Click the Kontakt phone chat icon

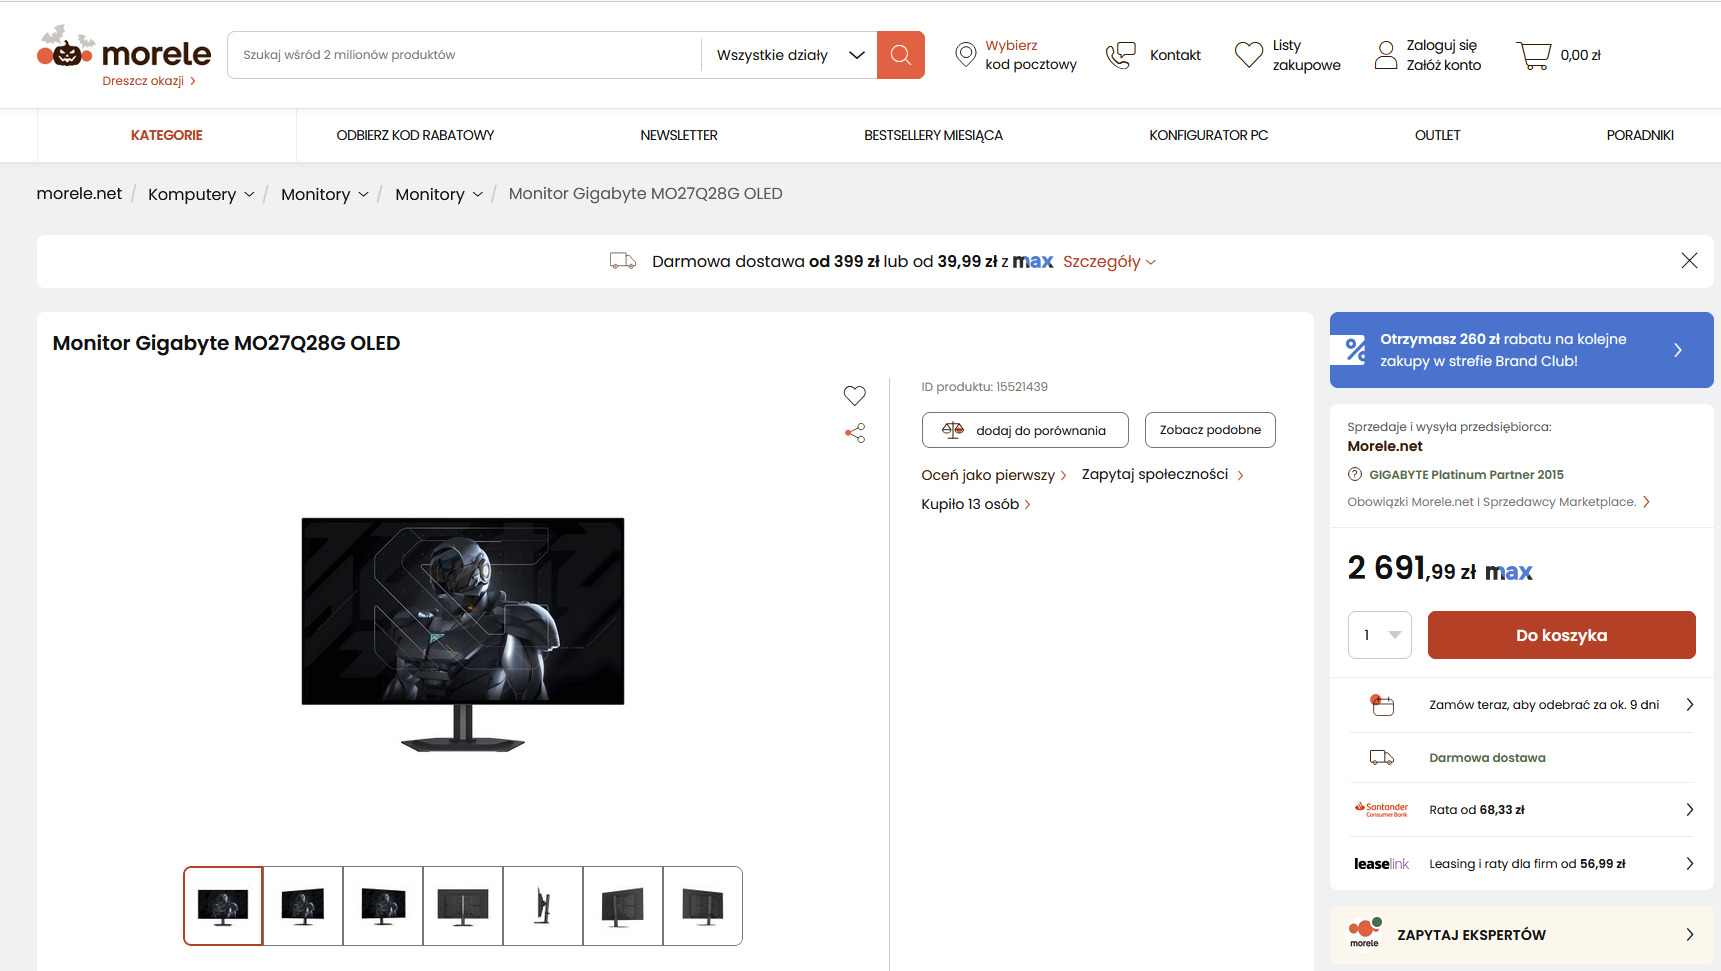(1121, 55)
